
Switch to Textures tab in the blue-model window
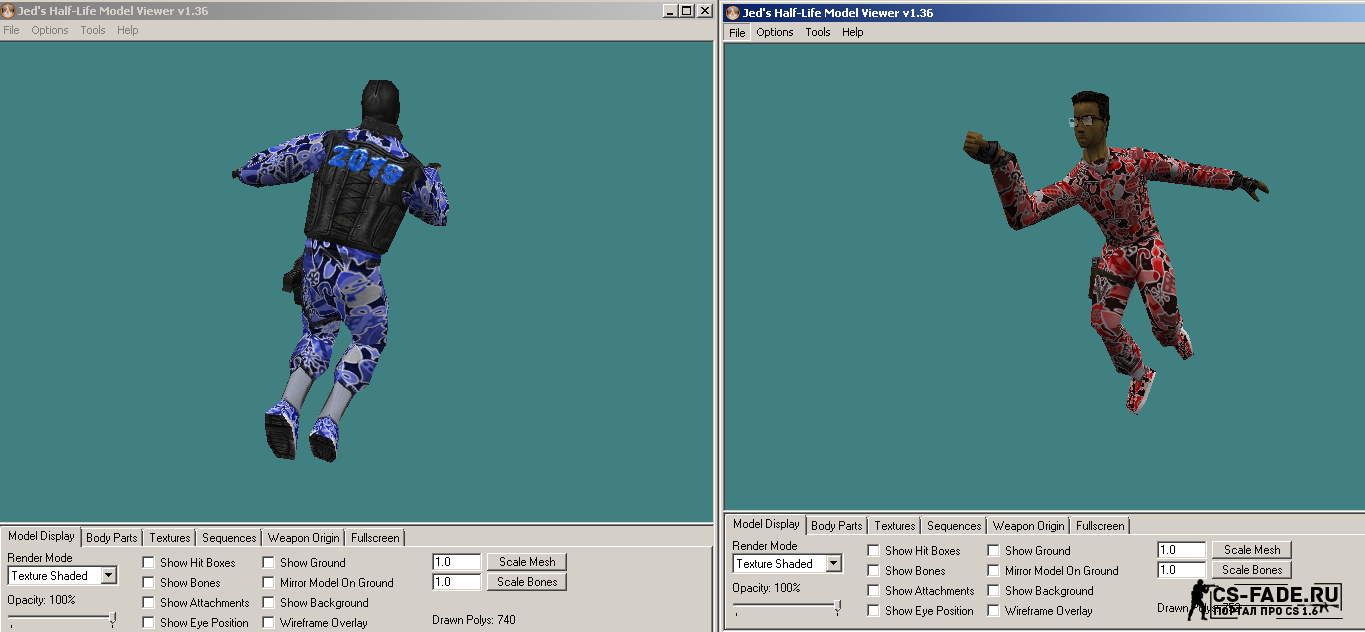[x=170, y=538]
